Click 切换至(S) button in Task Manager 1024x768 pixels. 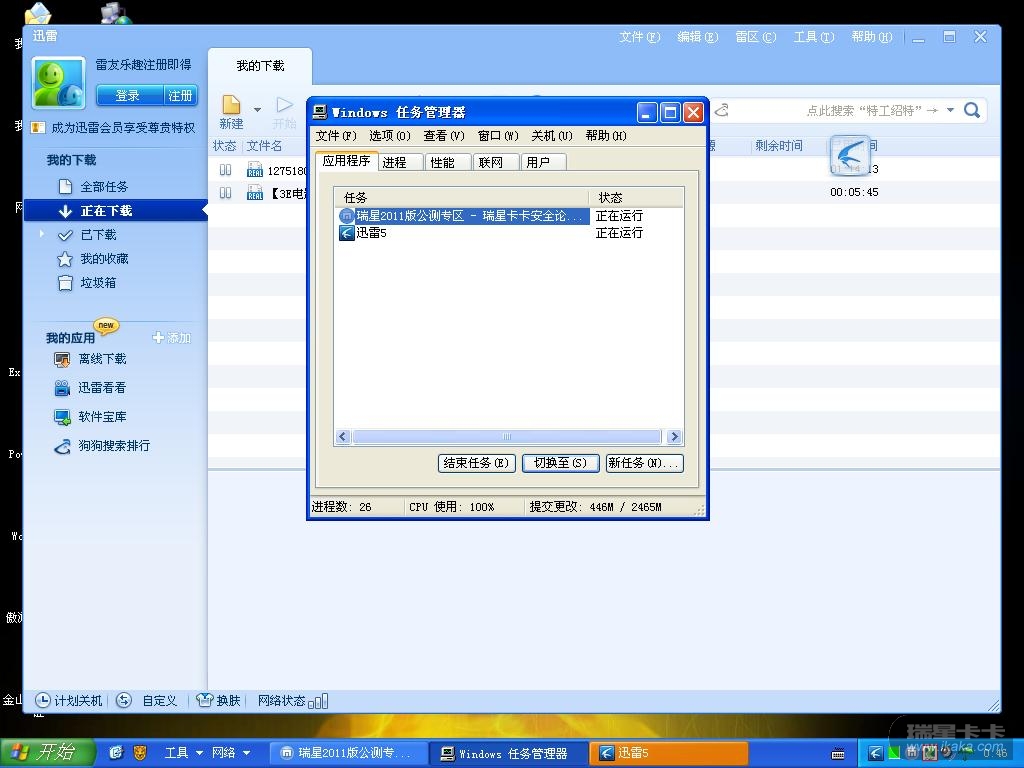560,463
